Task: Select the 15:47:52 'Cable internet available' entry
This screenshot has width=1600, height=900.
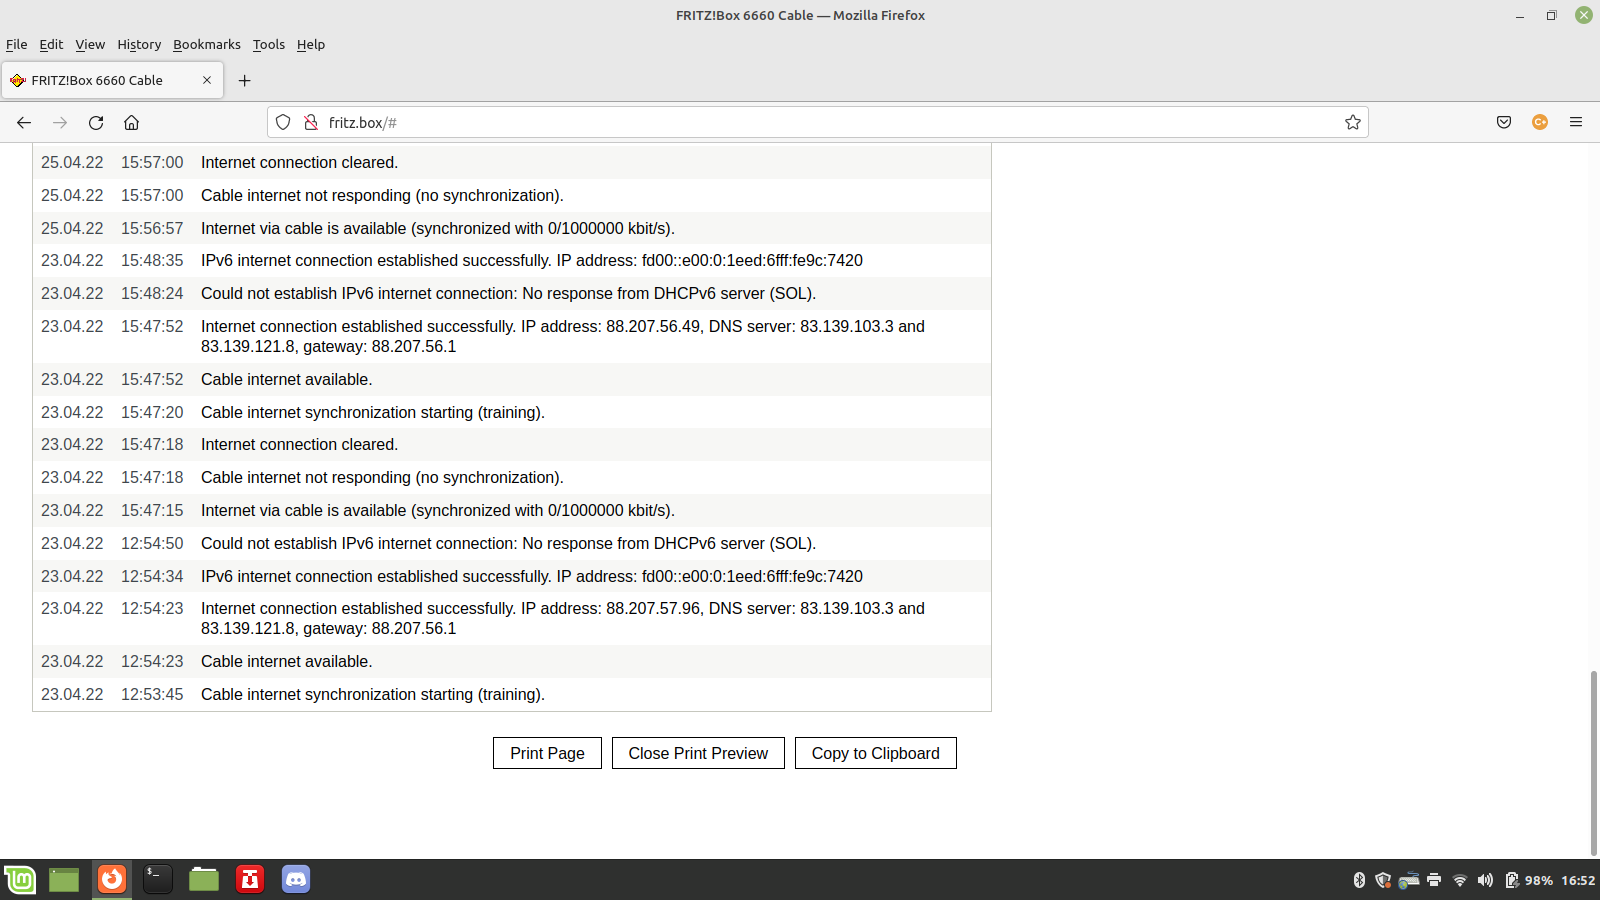Action: click(512, 379)
